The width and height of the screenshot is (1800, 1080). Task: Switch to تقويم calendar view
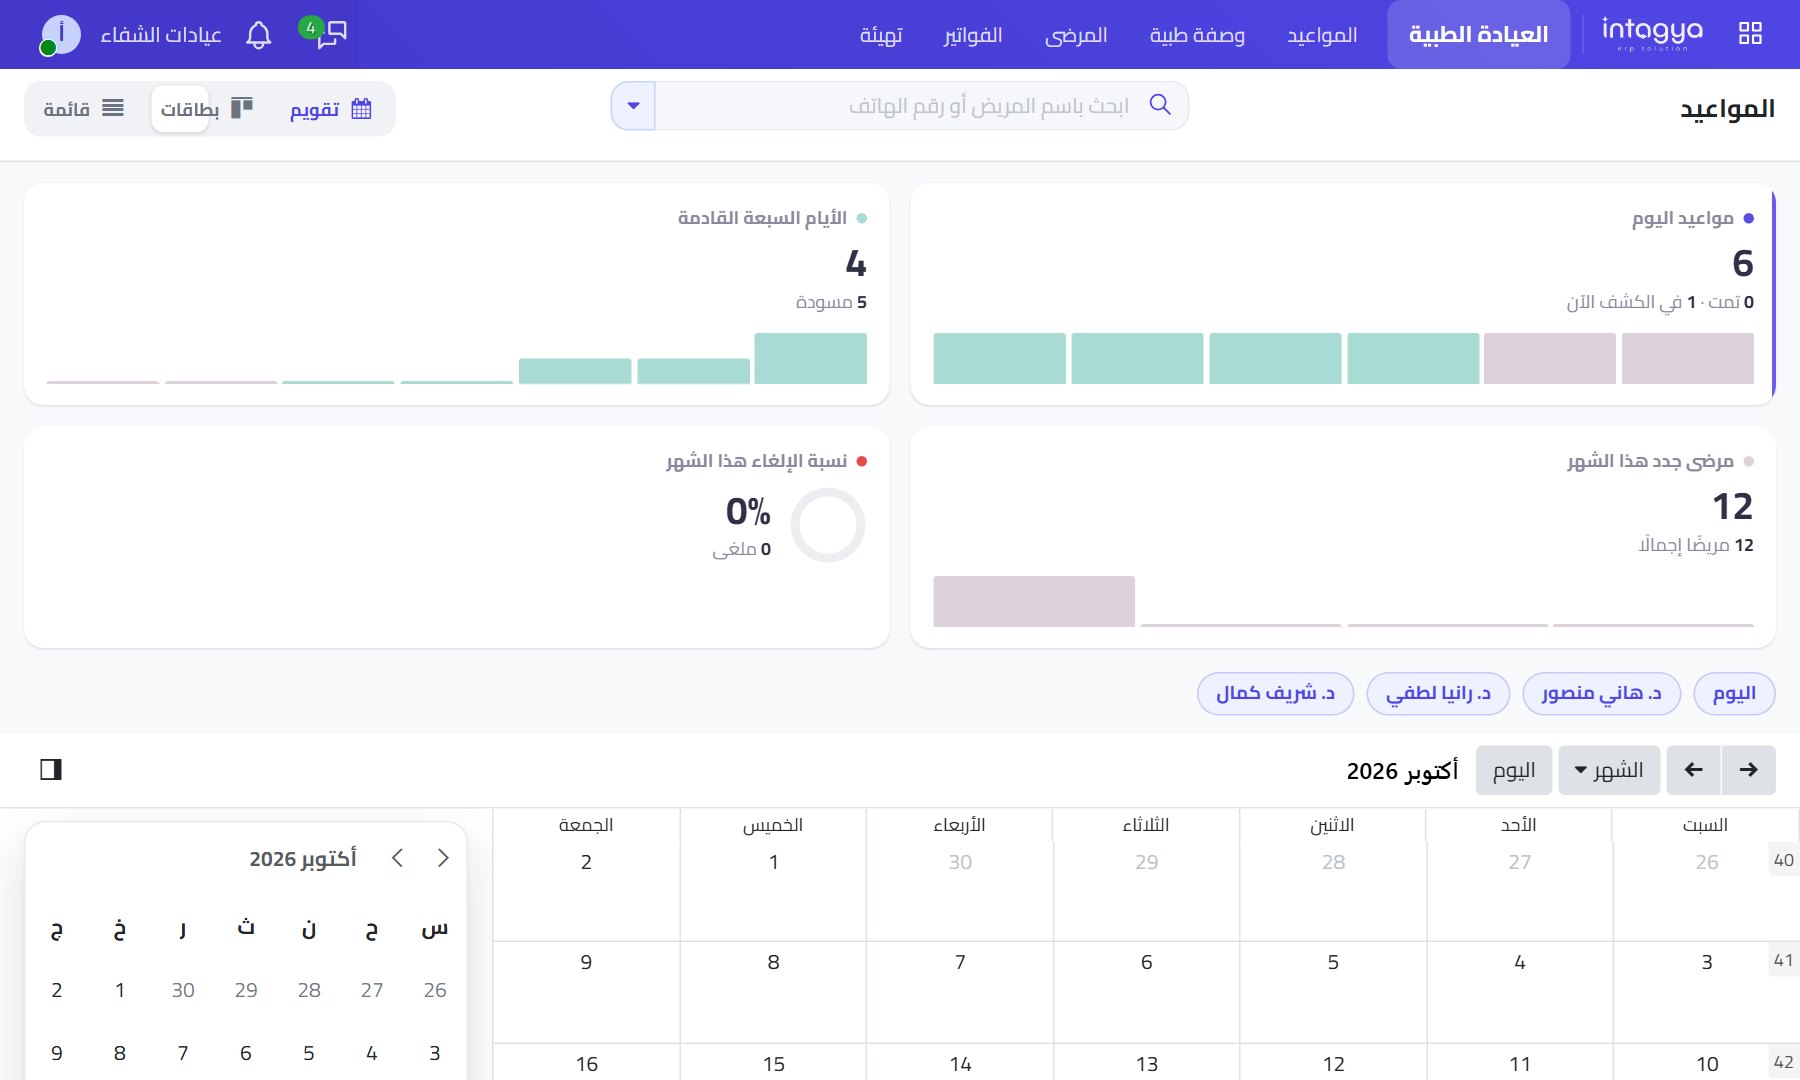(331, 109)
